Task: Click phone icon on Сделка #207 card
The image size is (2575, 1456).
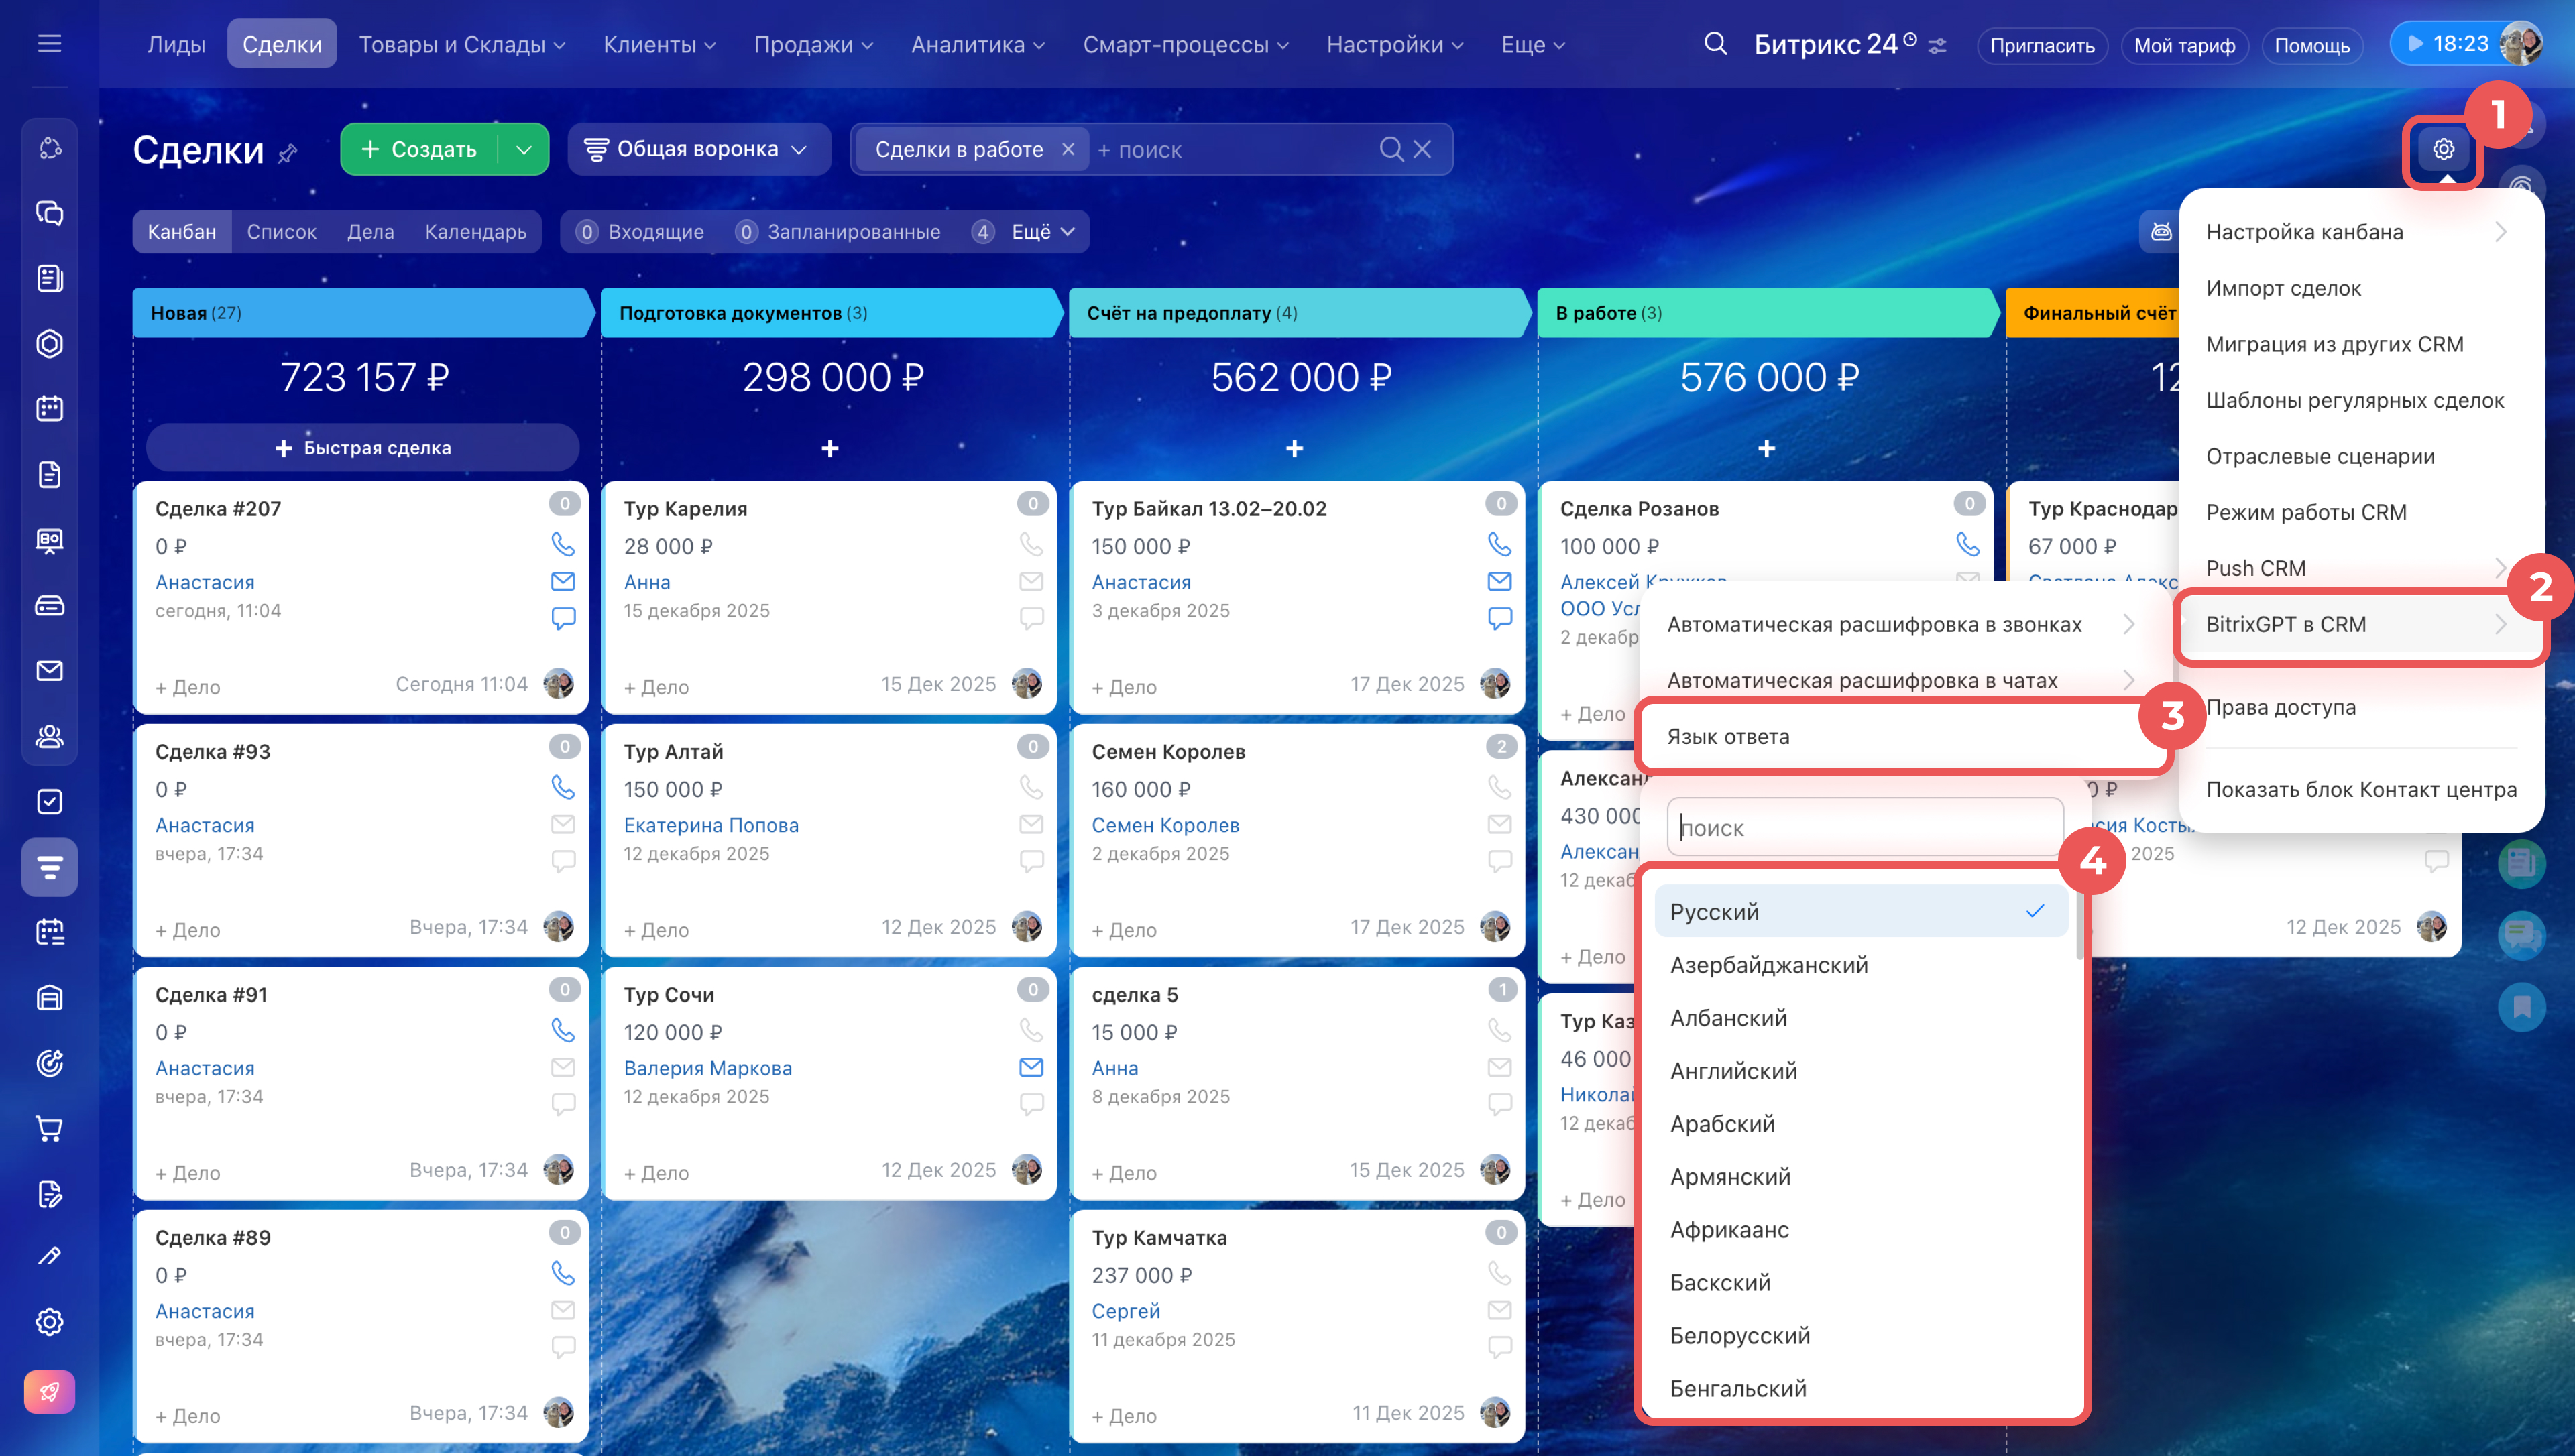Action: 563,544
